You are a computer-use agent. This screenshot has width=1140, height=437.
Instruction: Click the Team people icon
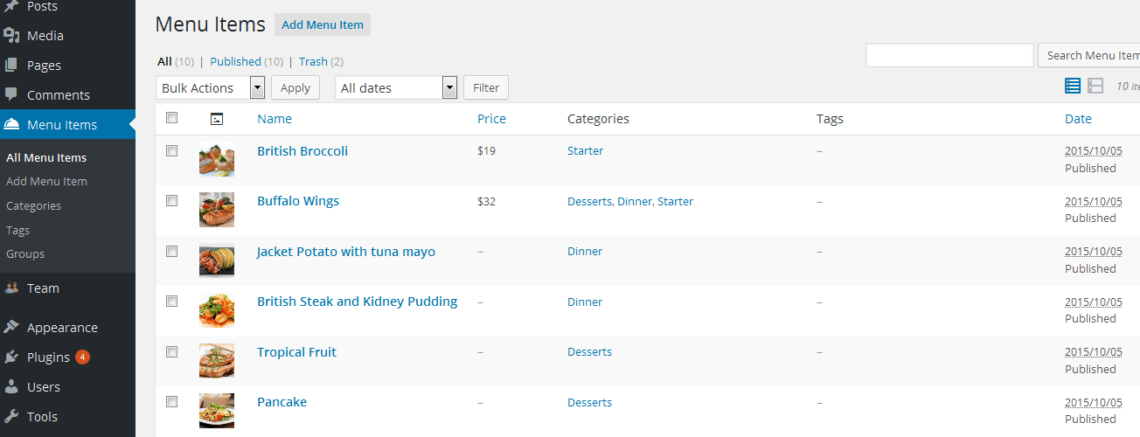point(11,288)
